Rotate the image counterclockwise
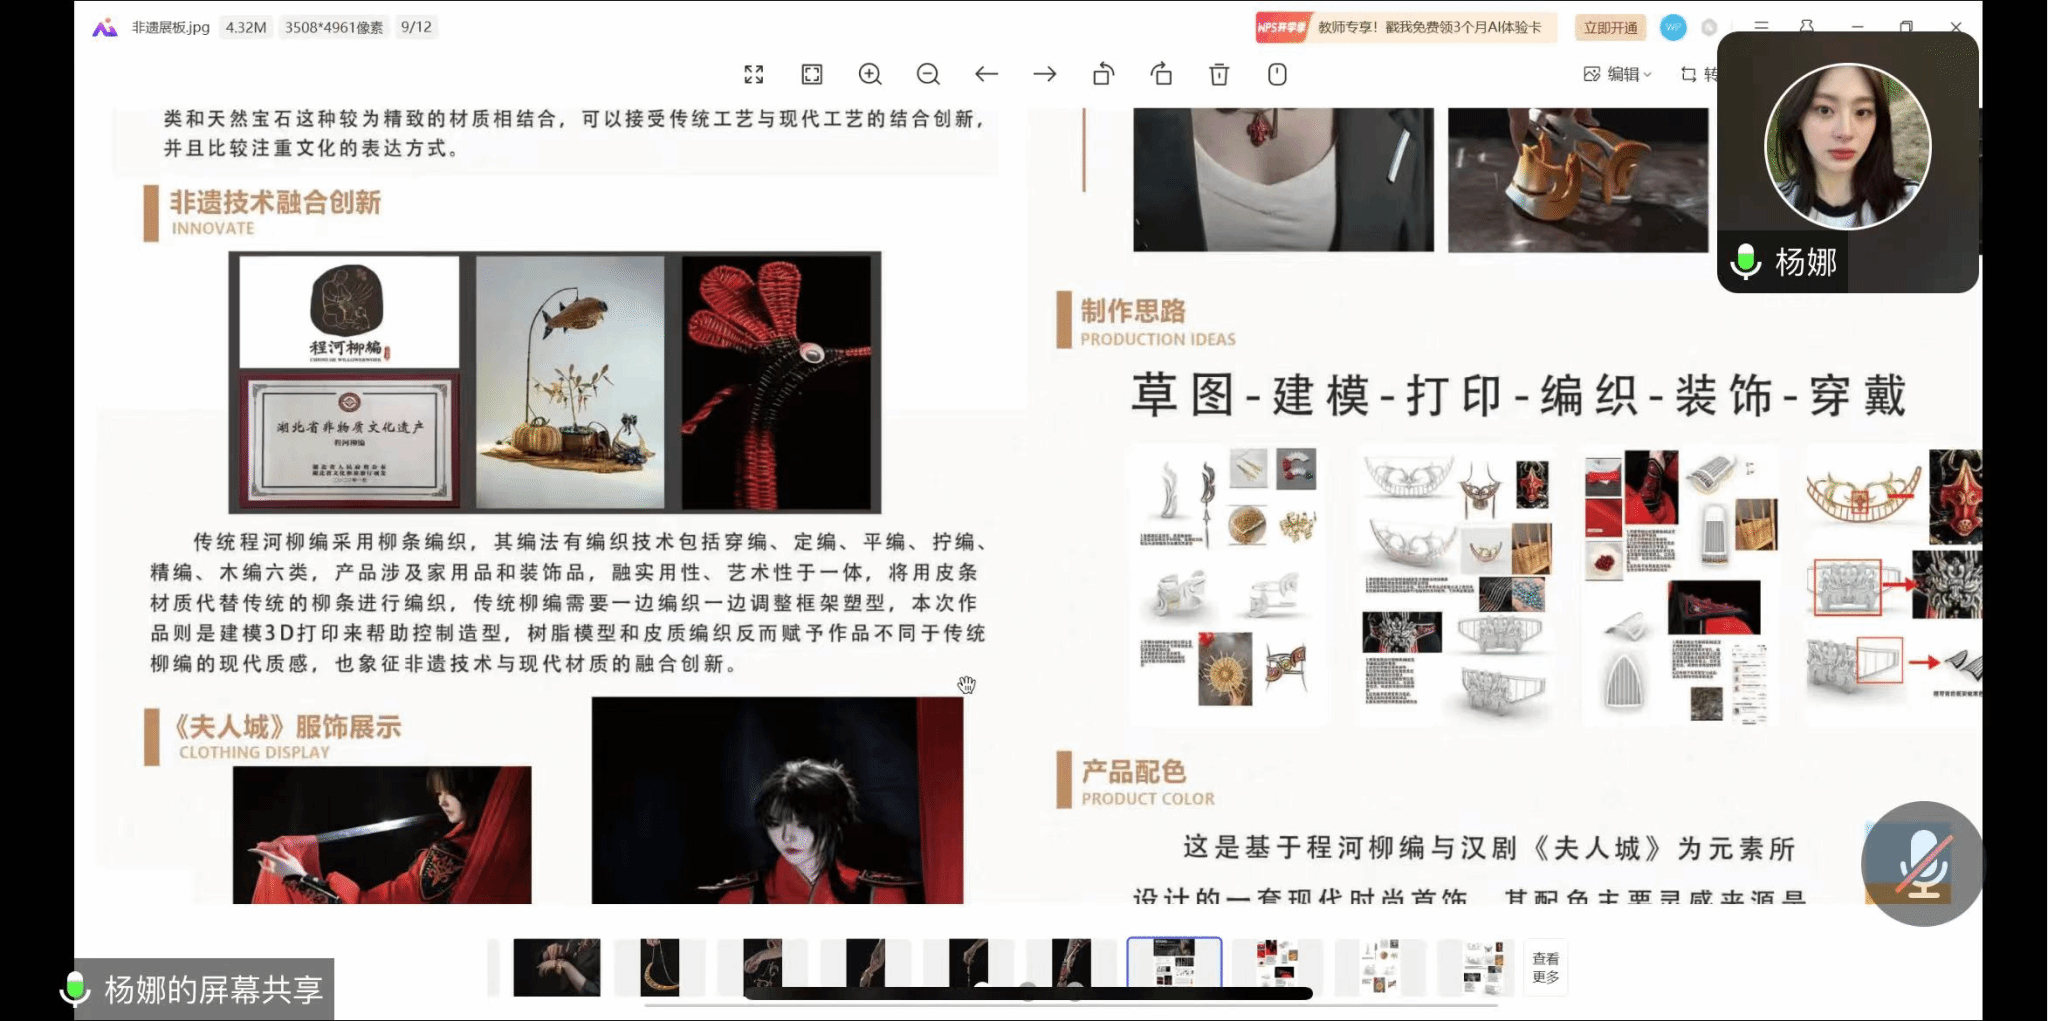2048x1021 pixels. click(1103, 74)
